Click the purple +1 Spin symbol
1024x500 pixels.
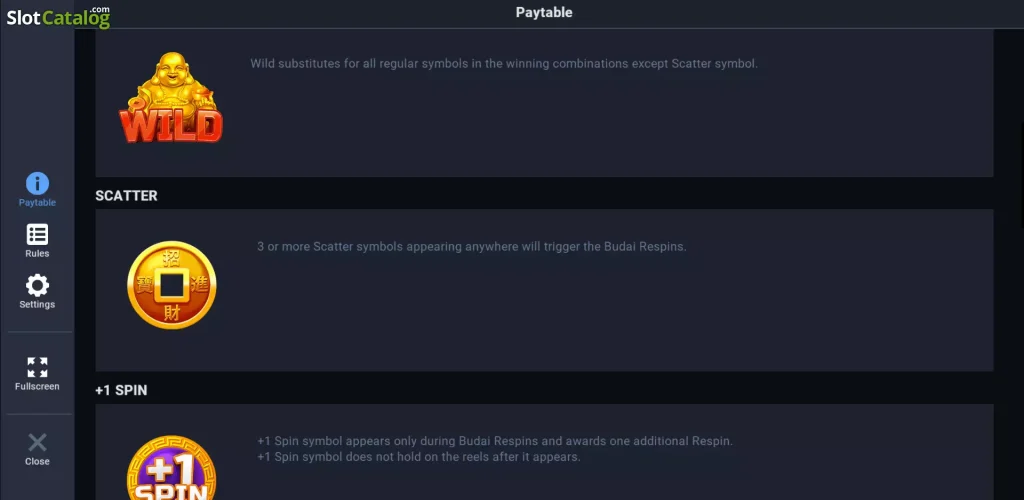pyautogui.click(x=171, y=468)
